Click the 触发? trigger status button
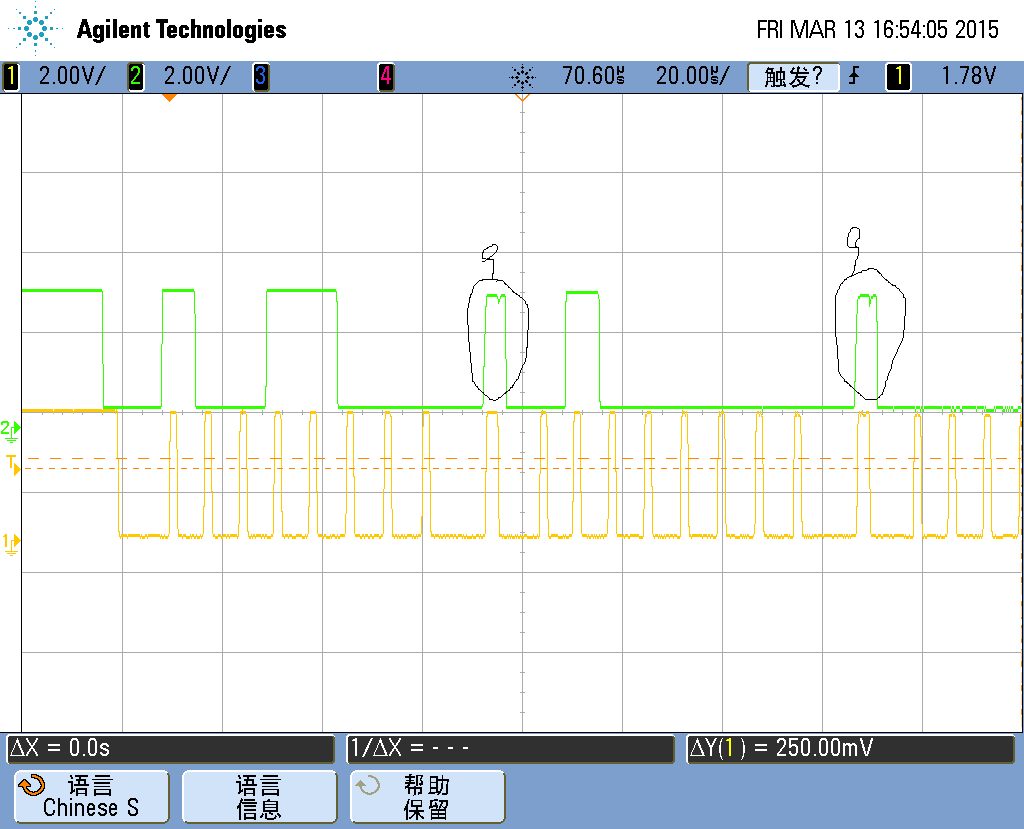 [x=793, y=77]
